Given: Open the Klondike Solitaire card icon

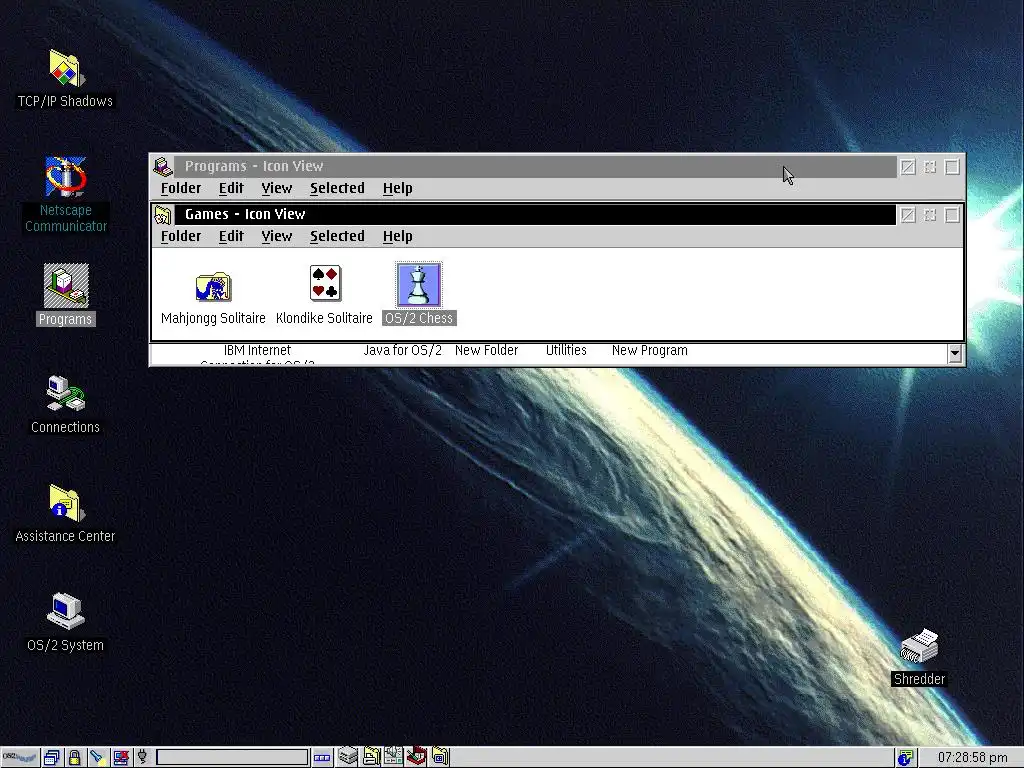Looking at the screenshot, I should (325, 283).
